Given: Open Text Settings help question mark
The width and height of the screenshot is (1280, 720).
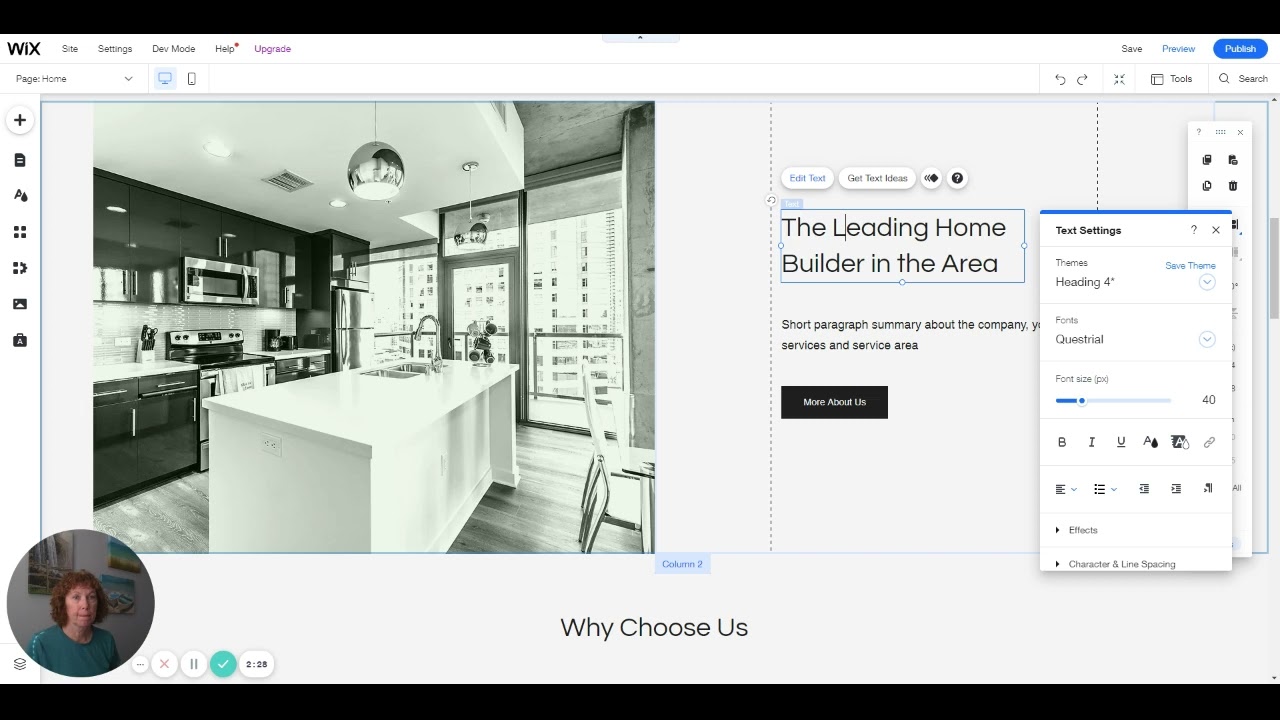Looking at the screenshot, I should (x=1193, y=230).
